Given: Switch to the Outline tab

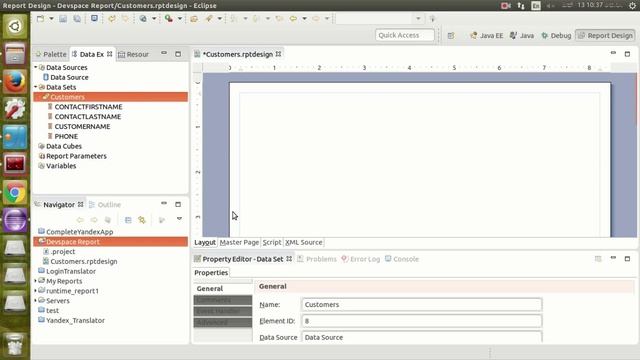Looking at the screenshot, I should coord(105,204).
